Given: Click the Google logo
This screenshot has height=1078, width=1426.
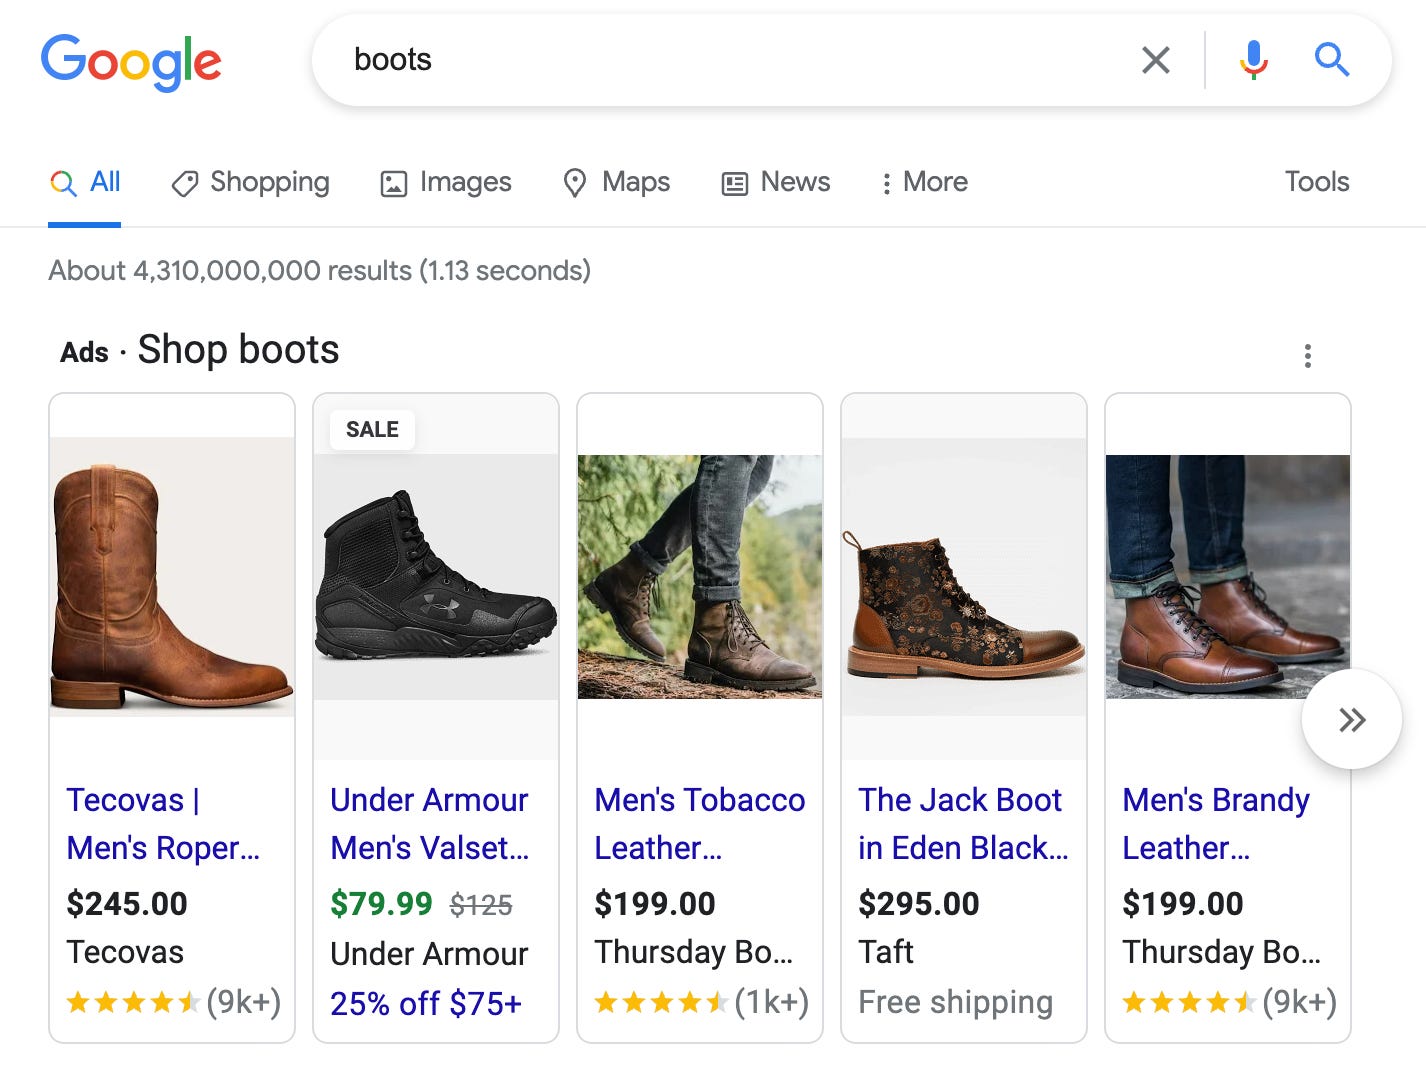Looking at the screenshot, I should click(131, 62).
